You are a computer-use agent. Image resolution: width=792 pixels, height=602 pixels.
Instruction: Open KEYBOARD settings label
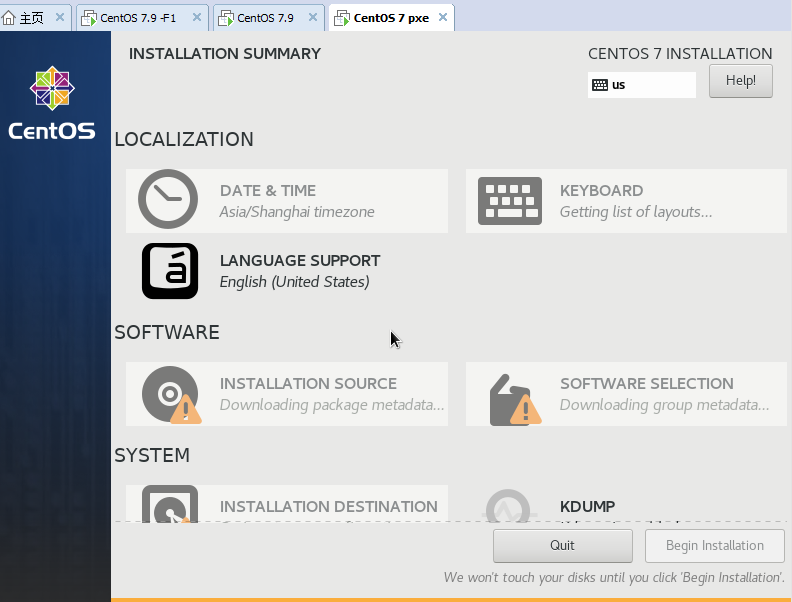pos(601,191)
